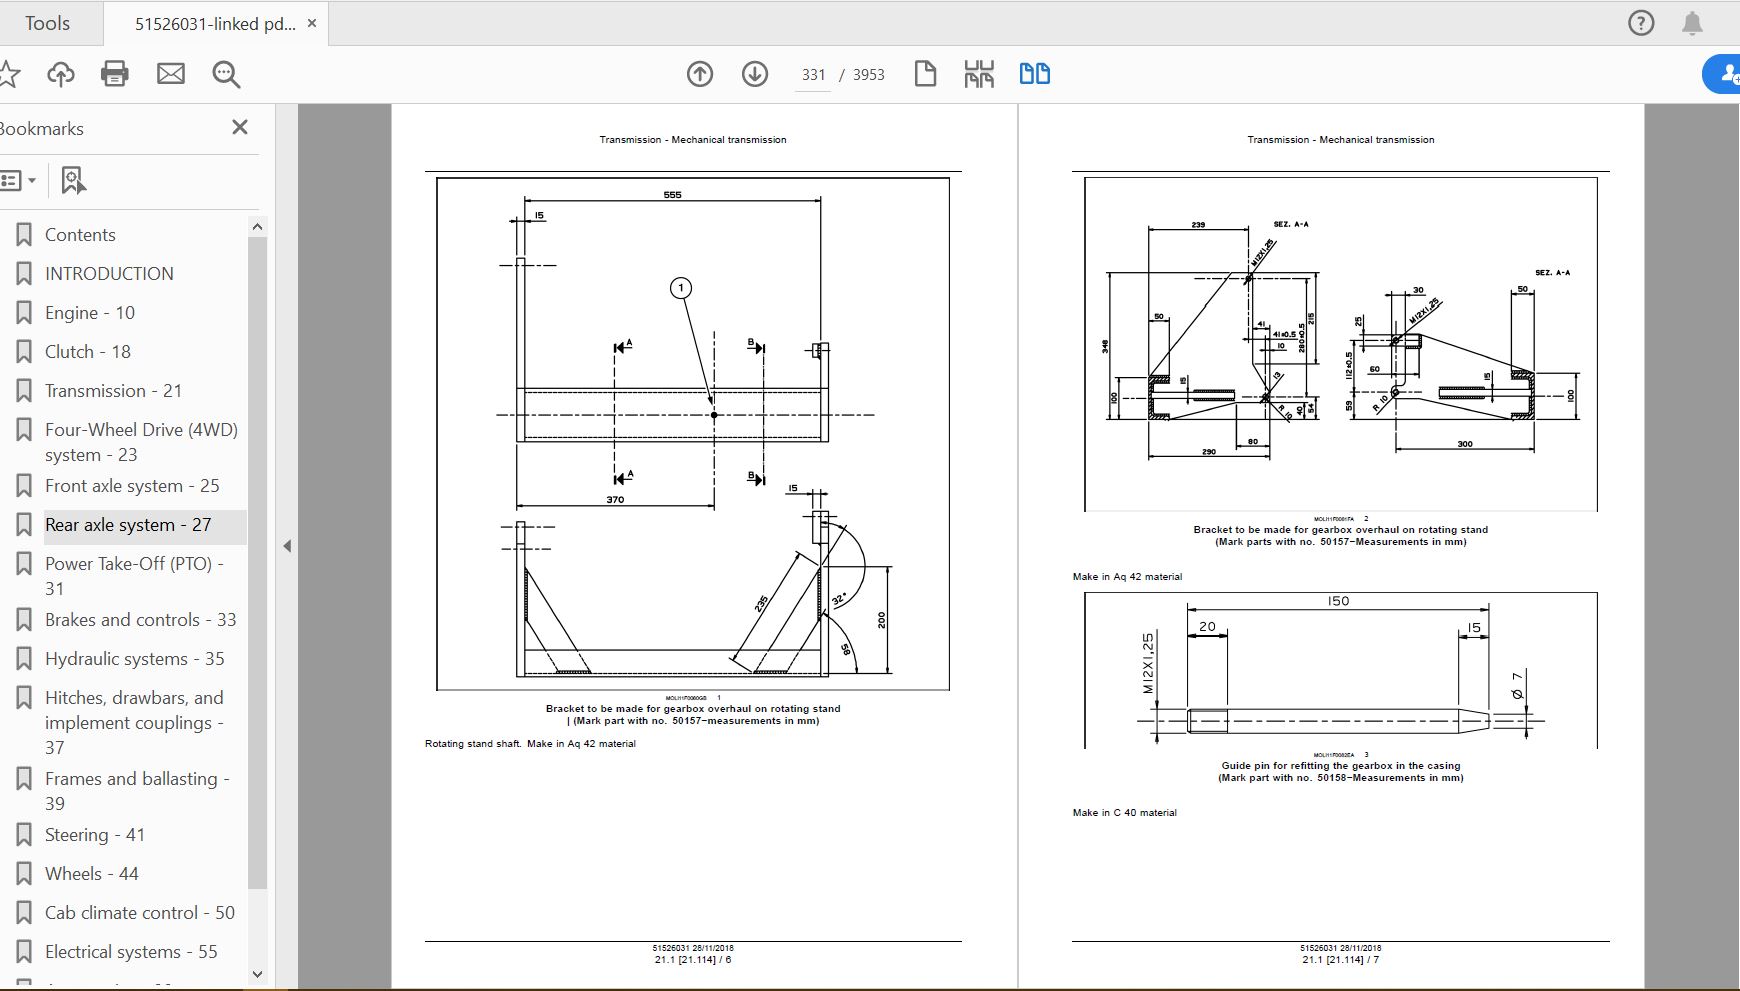Open the find text magnifier tool
Screen dimensions: 1740x991
(x=226, y=74)
